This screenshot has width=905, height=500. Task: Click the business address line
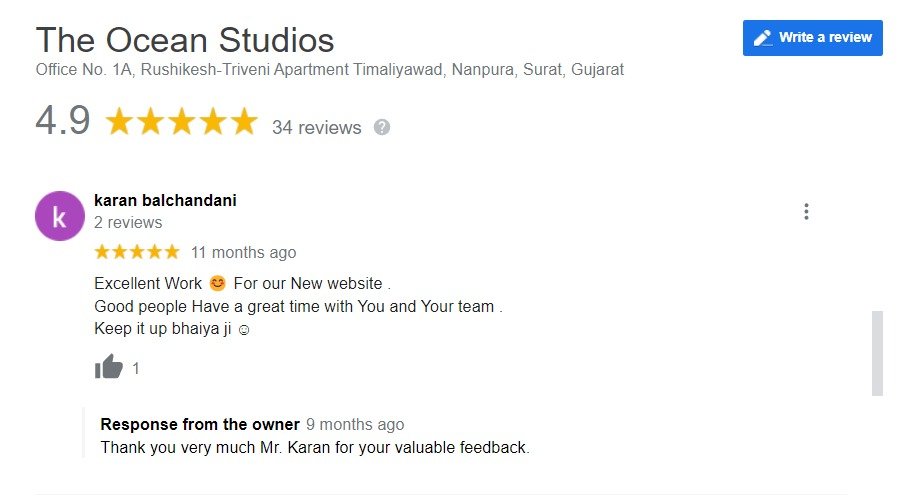pos(330,70)
